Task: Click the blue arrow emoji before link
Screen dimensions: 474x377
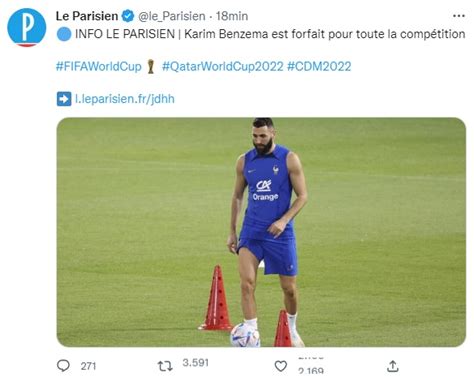Action: pos(64,99)
